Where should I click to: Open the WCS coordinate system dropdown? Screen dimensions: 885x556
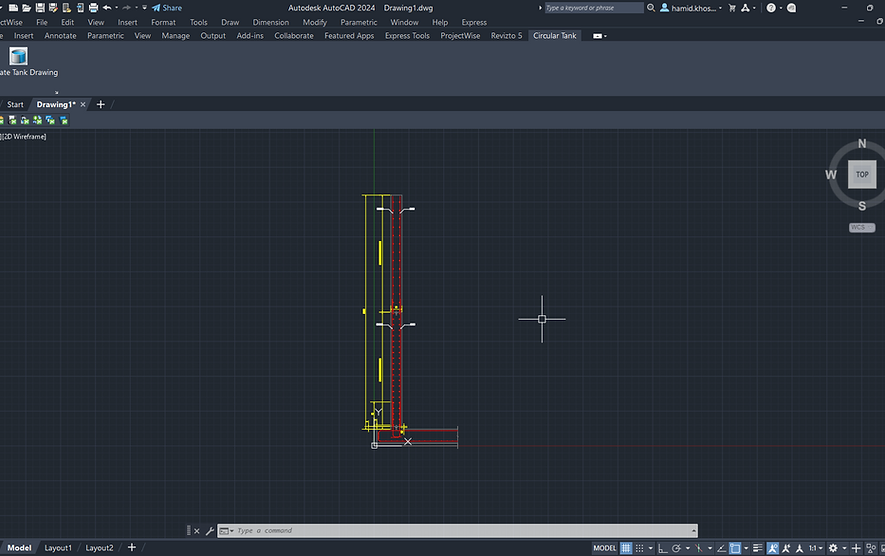(x=862, y=227)
